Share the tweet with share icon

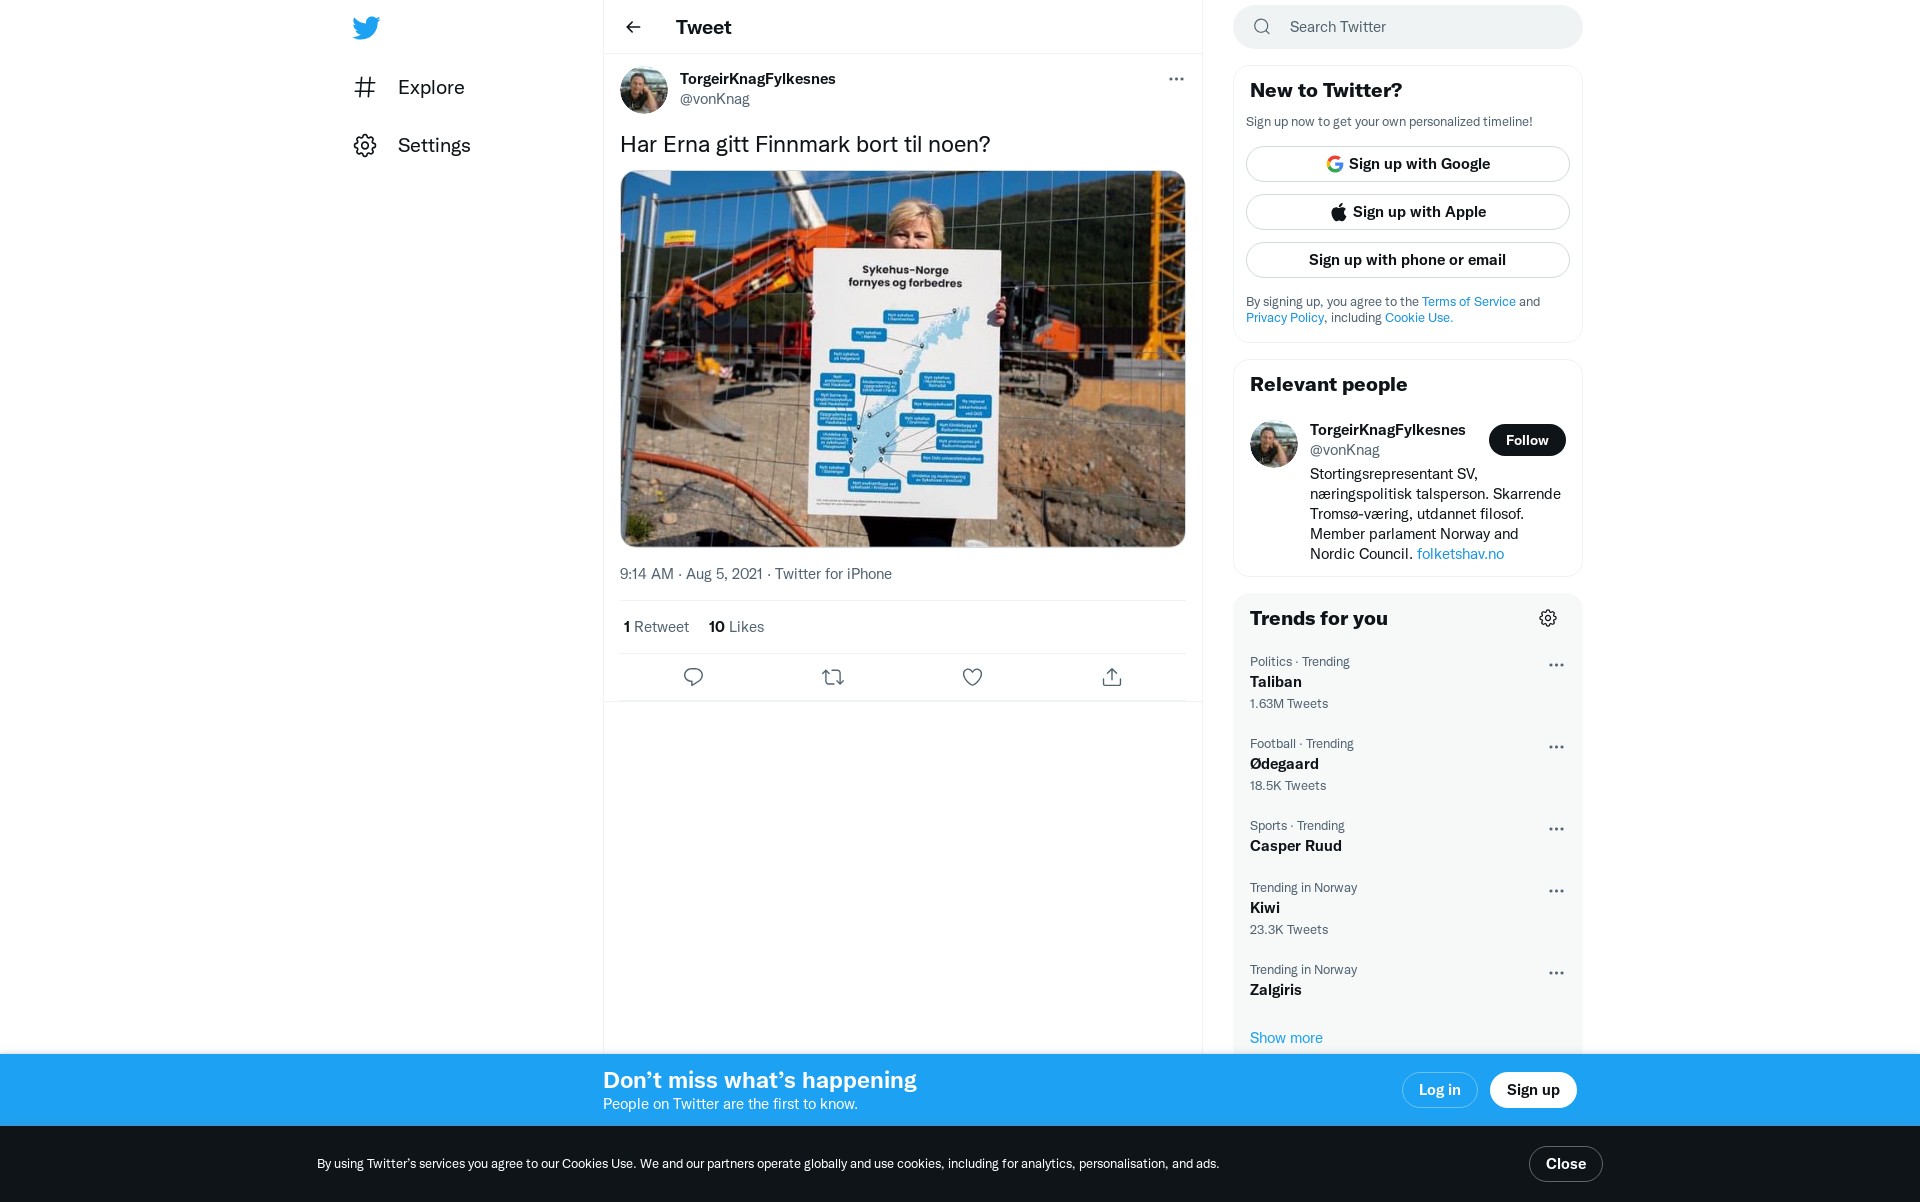tap(1112, 677)
